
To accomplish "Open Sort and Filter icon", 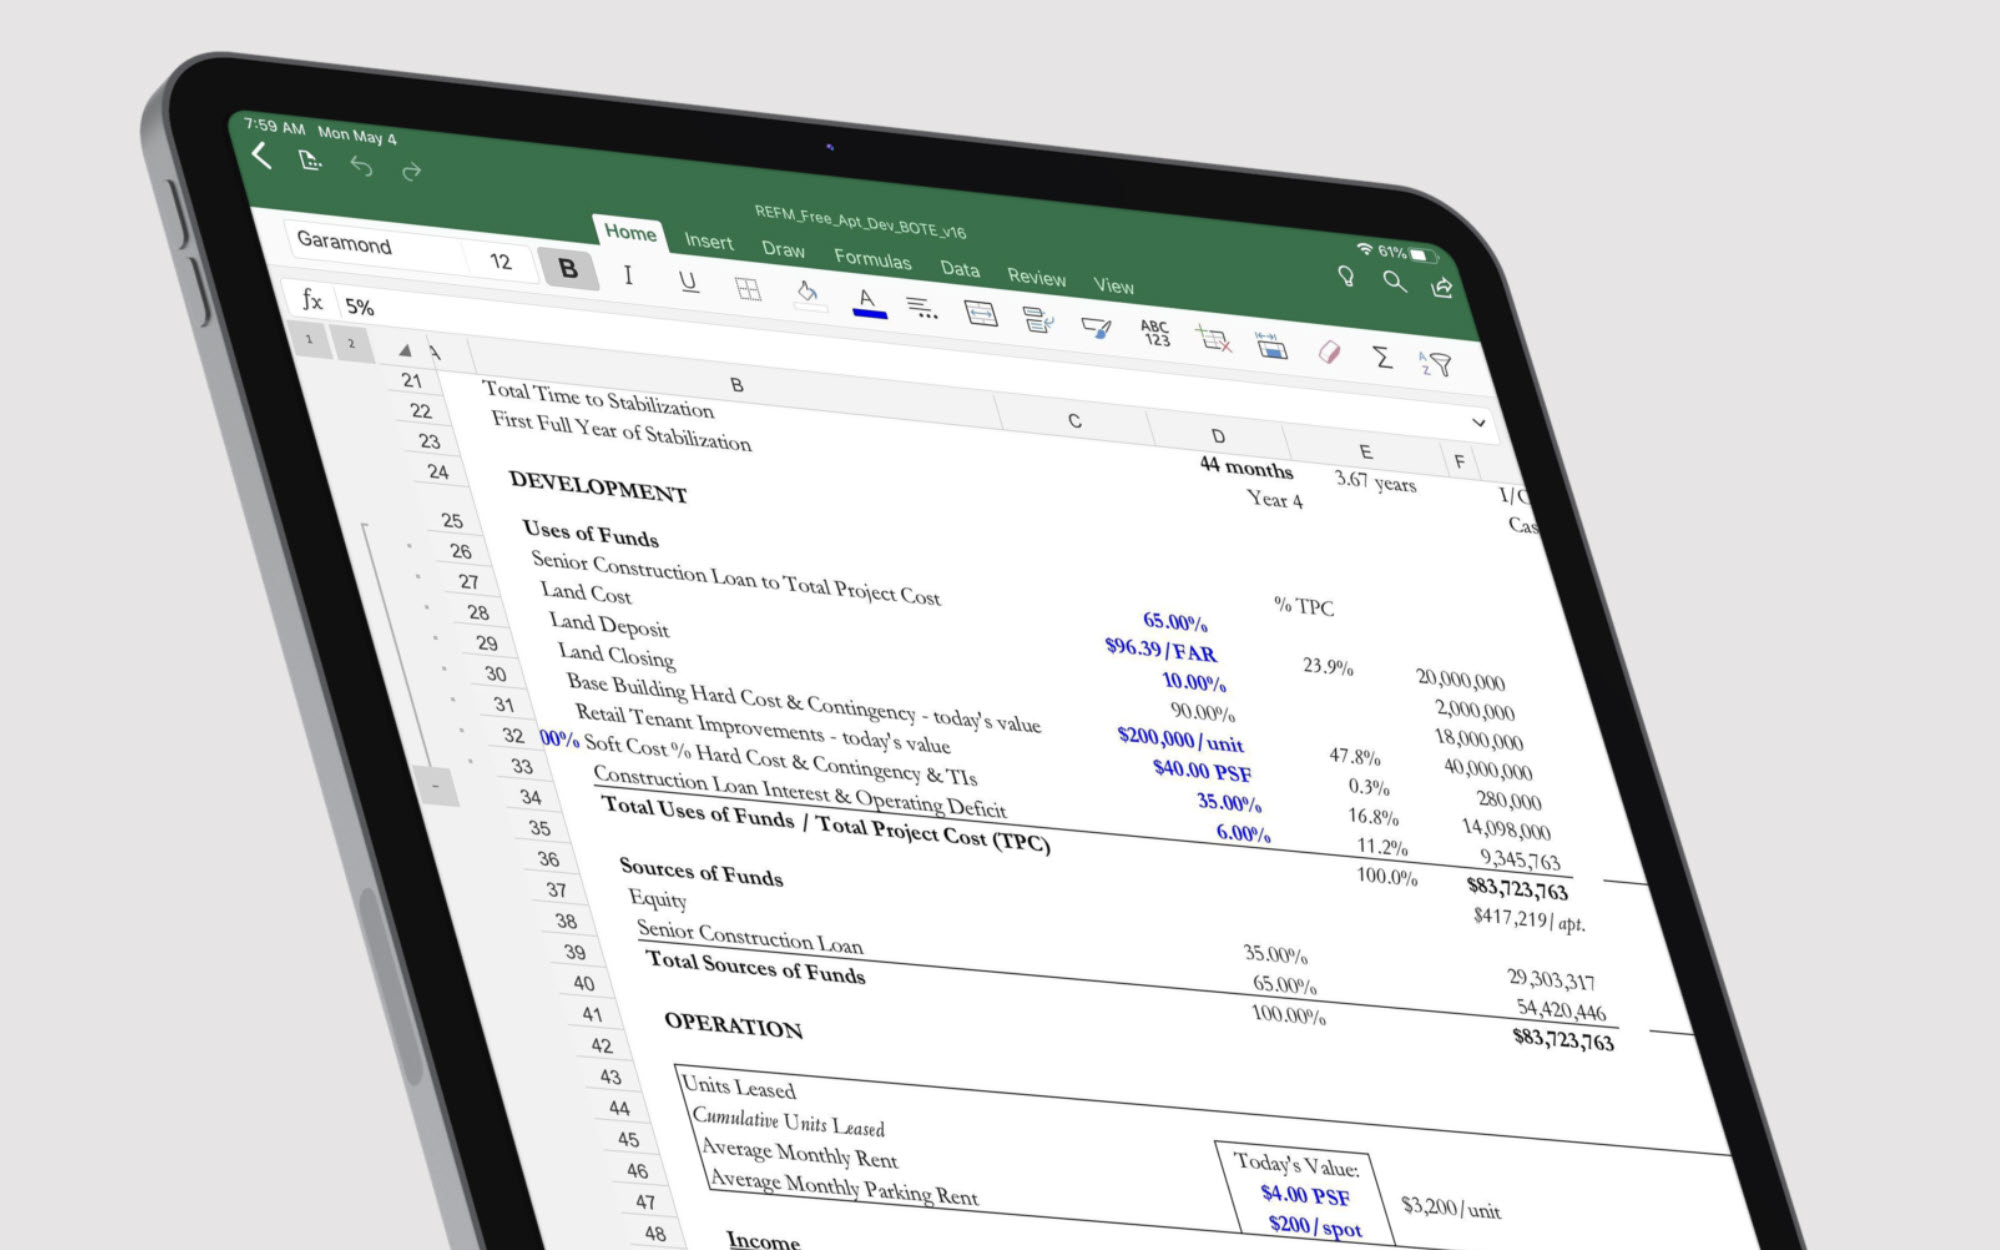I will 1435,363.
